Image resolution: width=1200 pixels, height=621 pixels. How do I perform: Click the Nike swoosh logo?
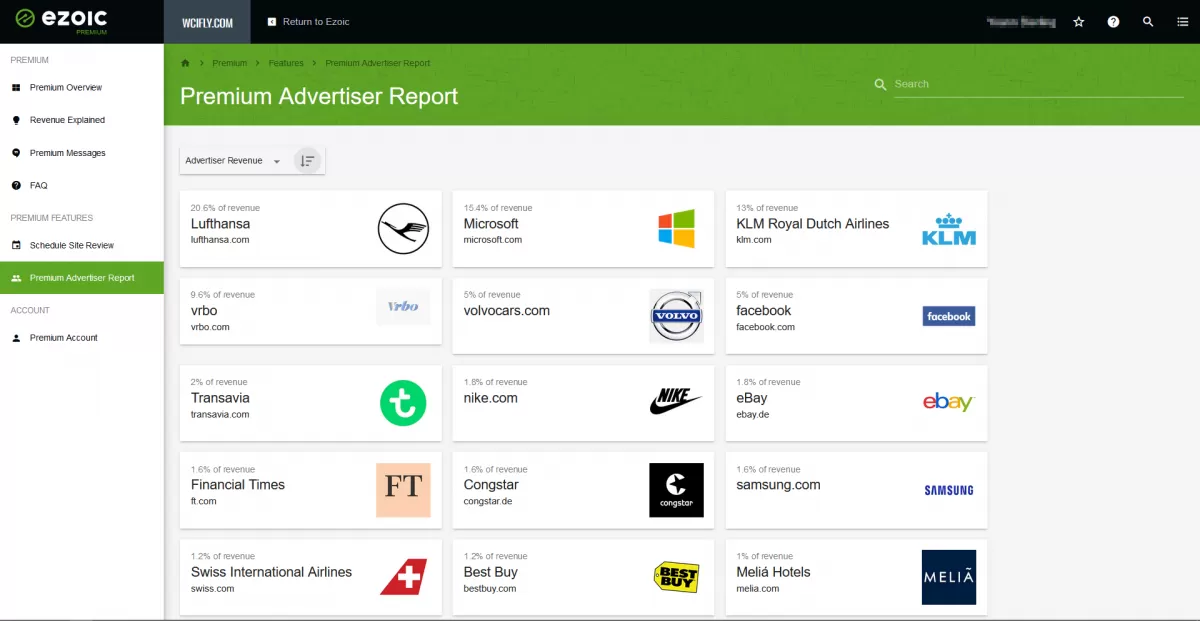click(676, 402)
